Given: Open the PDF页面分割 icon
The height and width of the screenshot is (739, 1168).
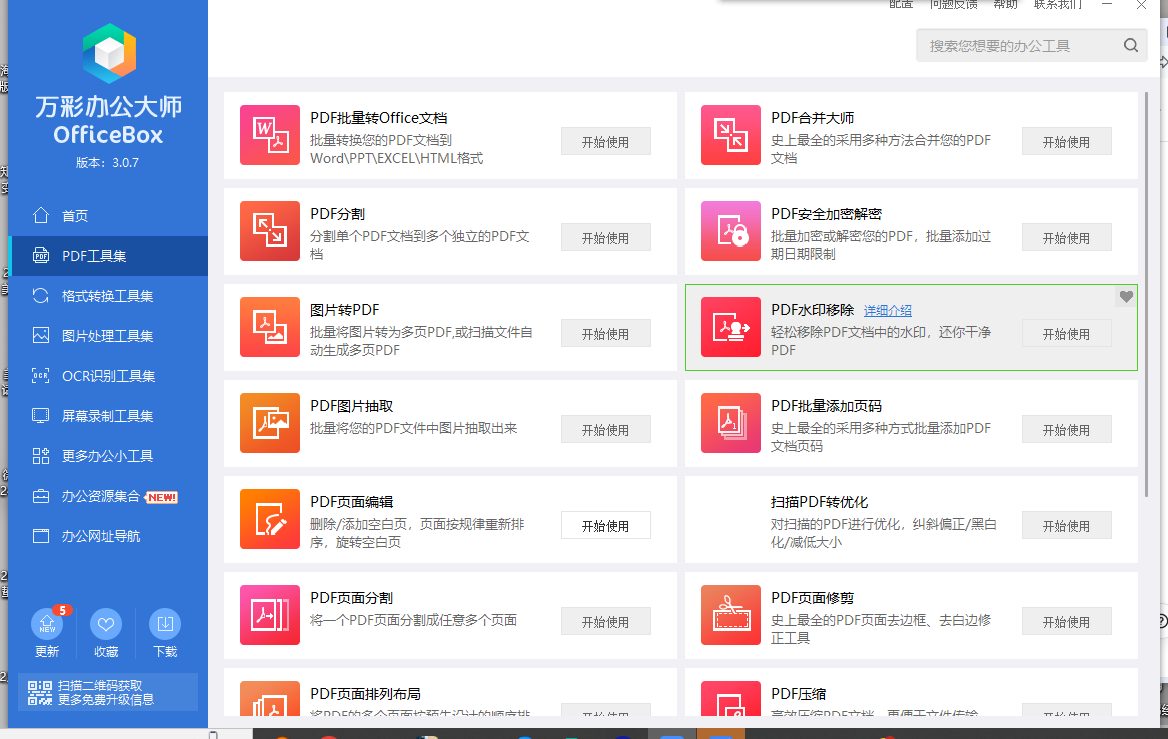Looking at the screenshot, I should tap(270, 615).
